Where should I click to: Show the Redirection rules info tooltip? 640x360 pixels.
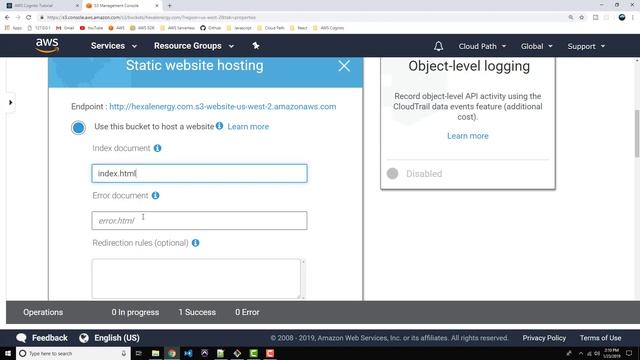(196, 243)
